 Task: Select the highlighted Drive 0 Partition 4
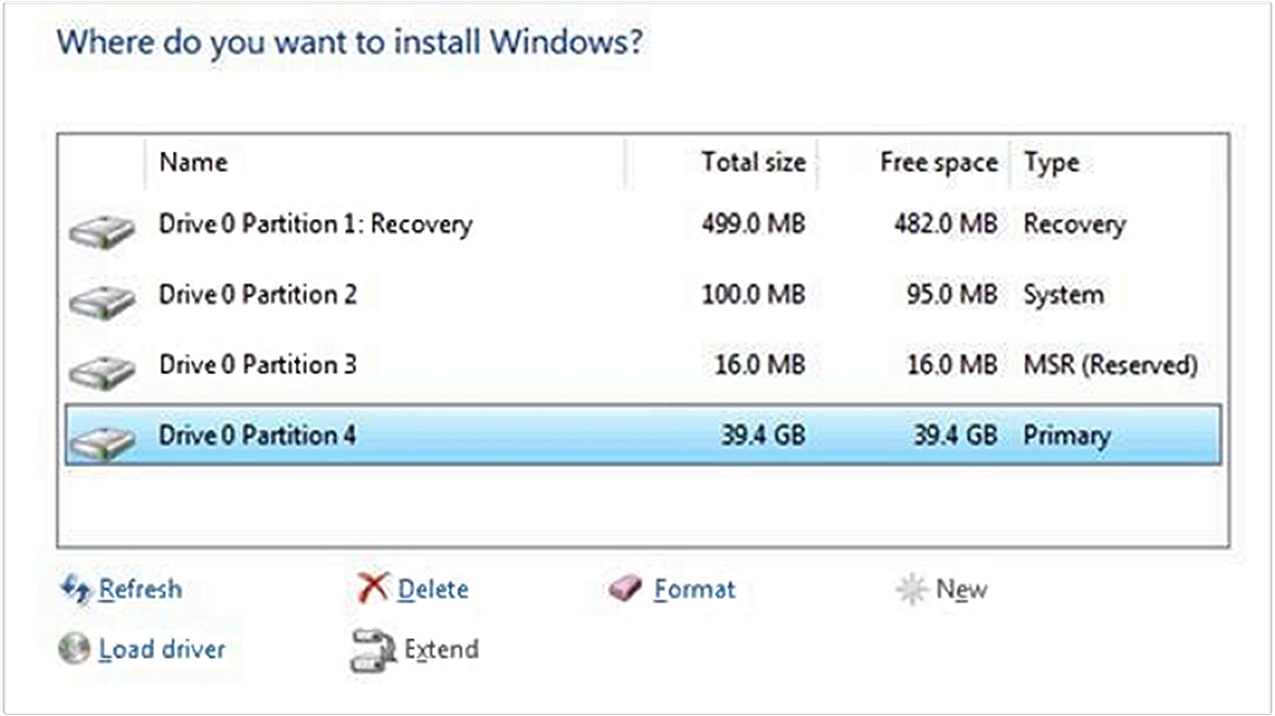pyautogui.click(x=257, y=435)
